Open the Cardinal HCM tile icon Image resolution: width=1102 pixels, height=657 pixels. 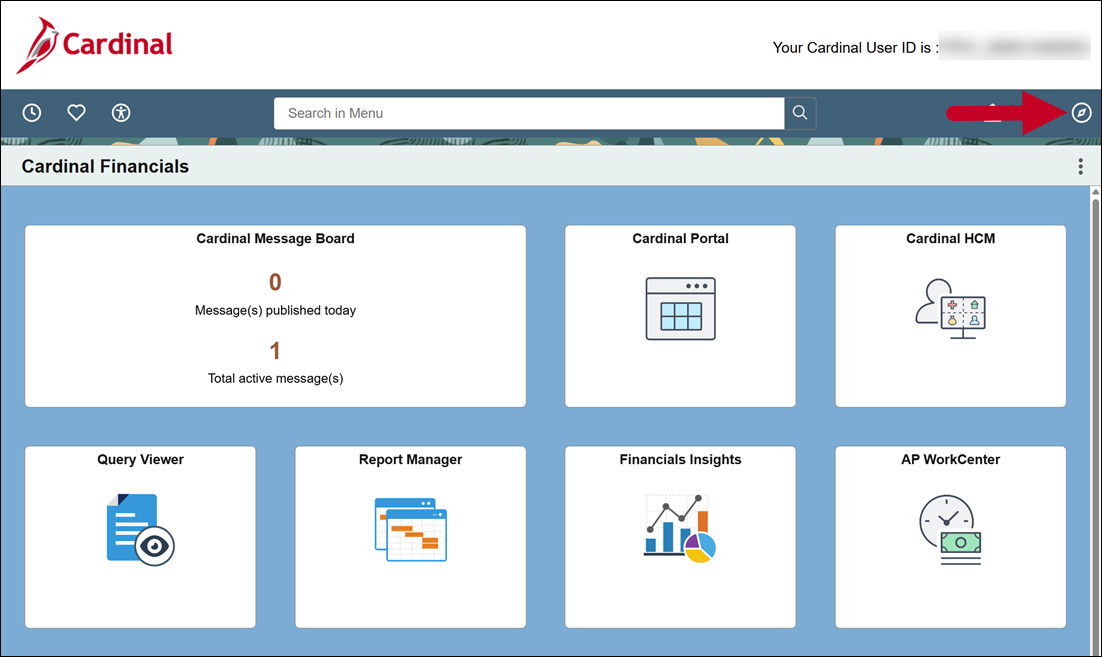(x=950, y=308)
